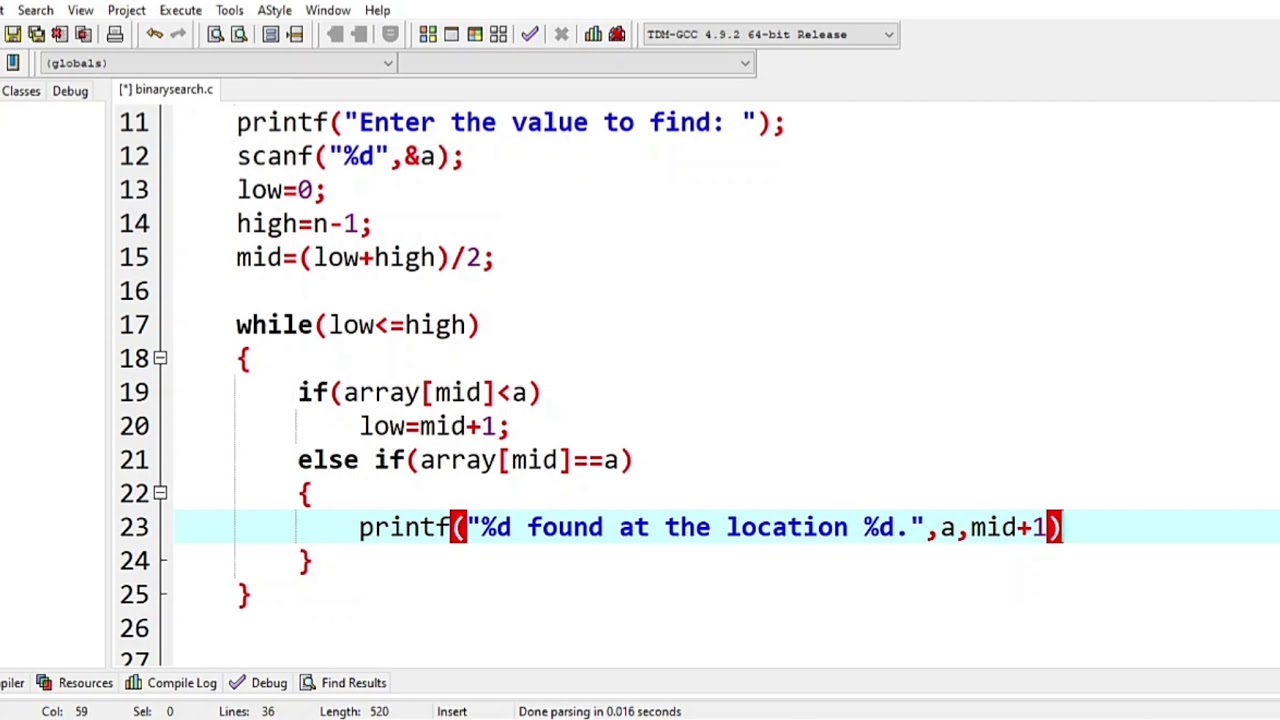Open the Search menu
The width and height of the screenshot is (1280, 720).
(x=35, y=10)
